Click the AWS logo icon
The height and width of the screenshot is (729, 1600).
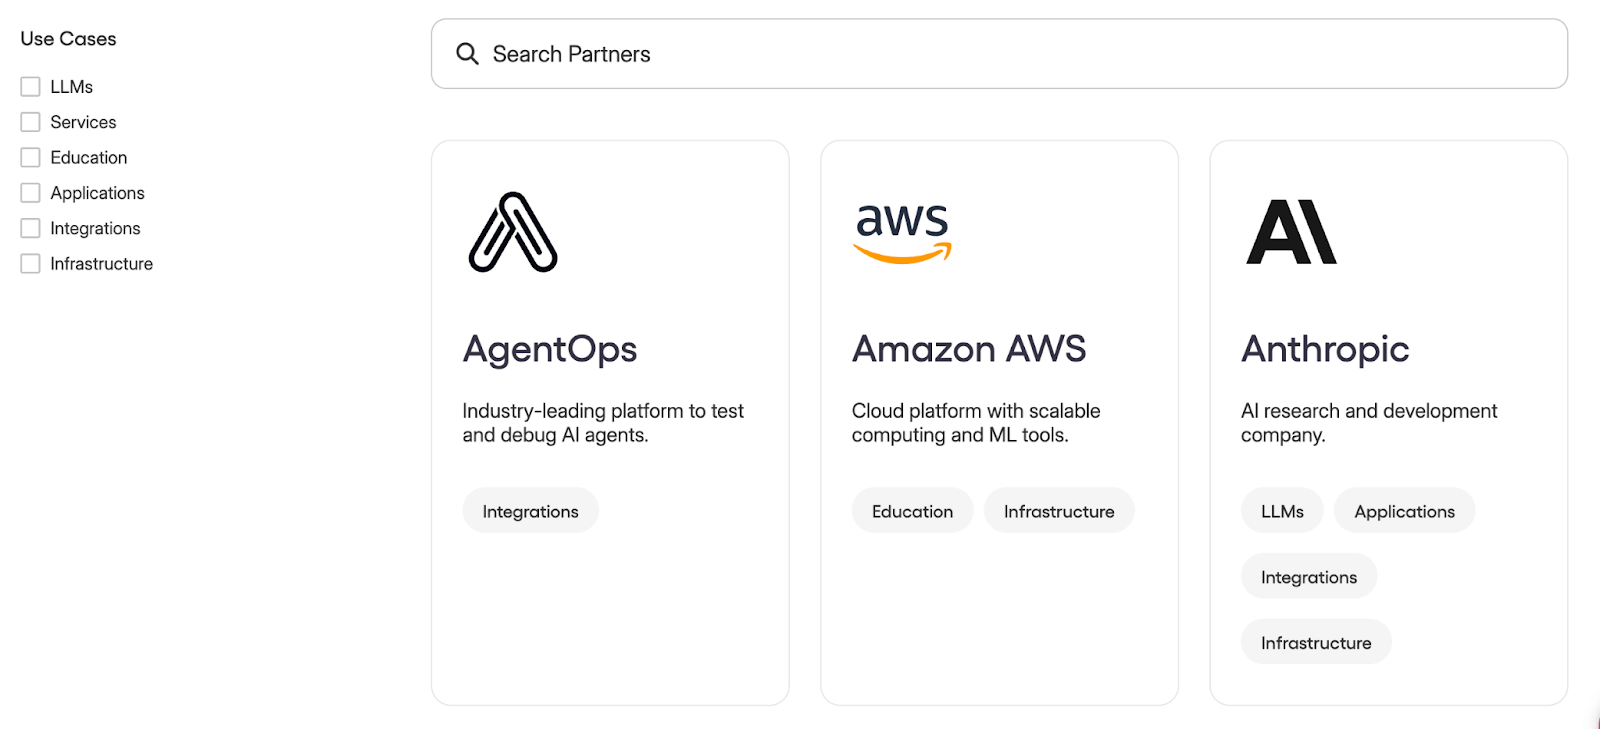click(902, 232)
